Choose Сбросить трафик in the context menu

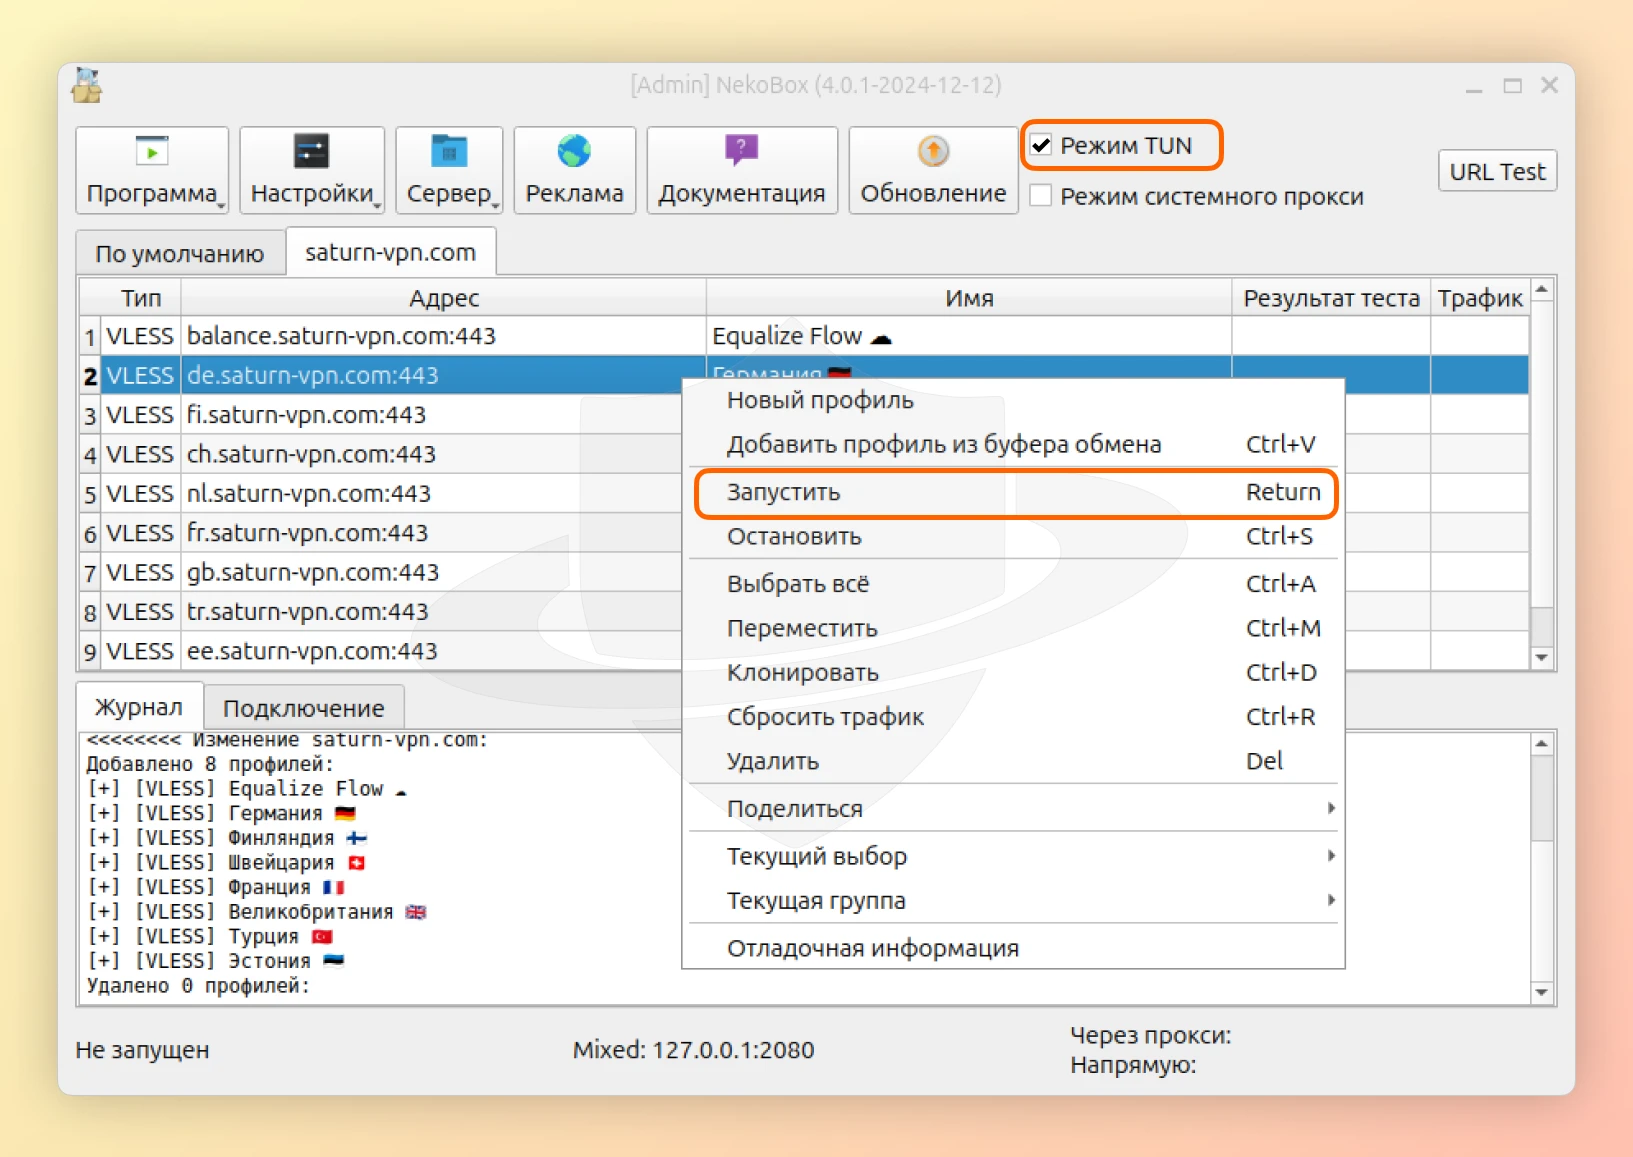click(x=825, y=716)
